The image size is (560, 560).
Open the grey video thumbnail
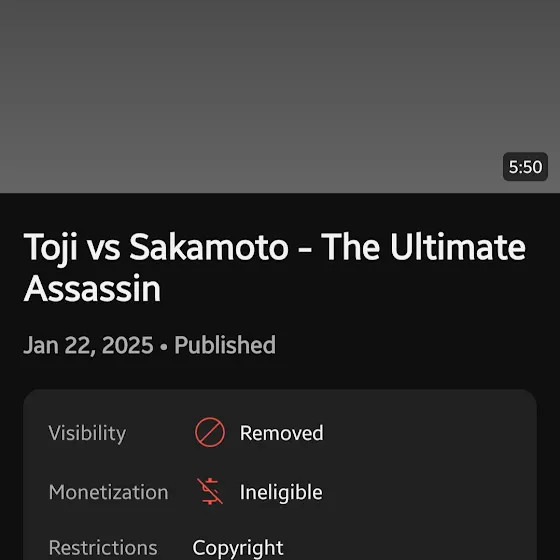tap(280, 96)
